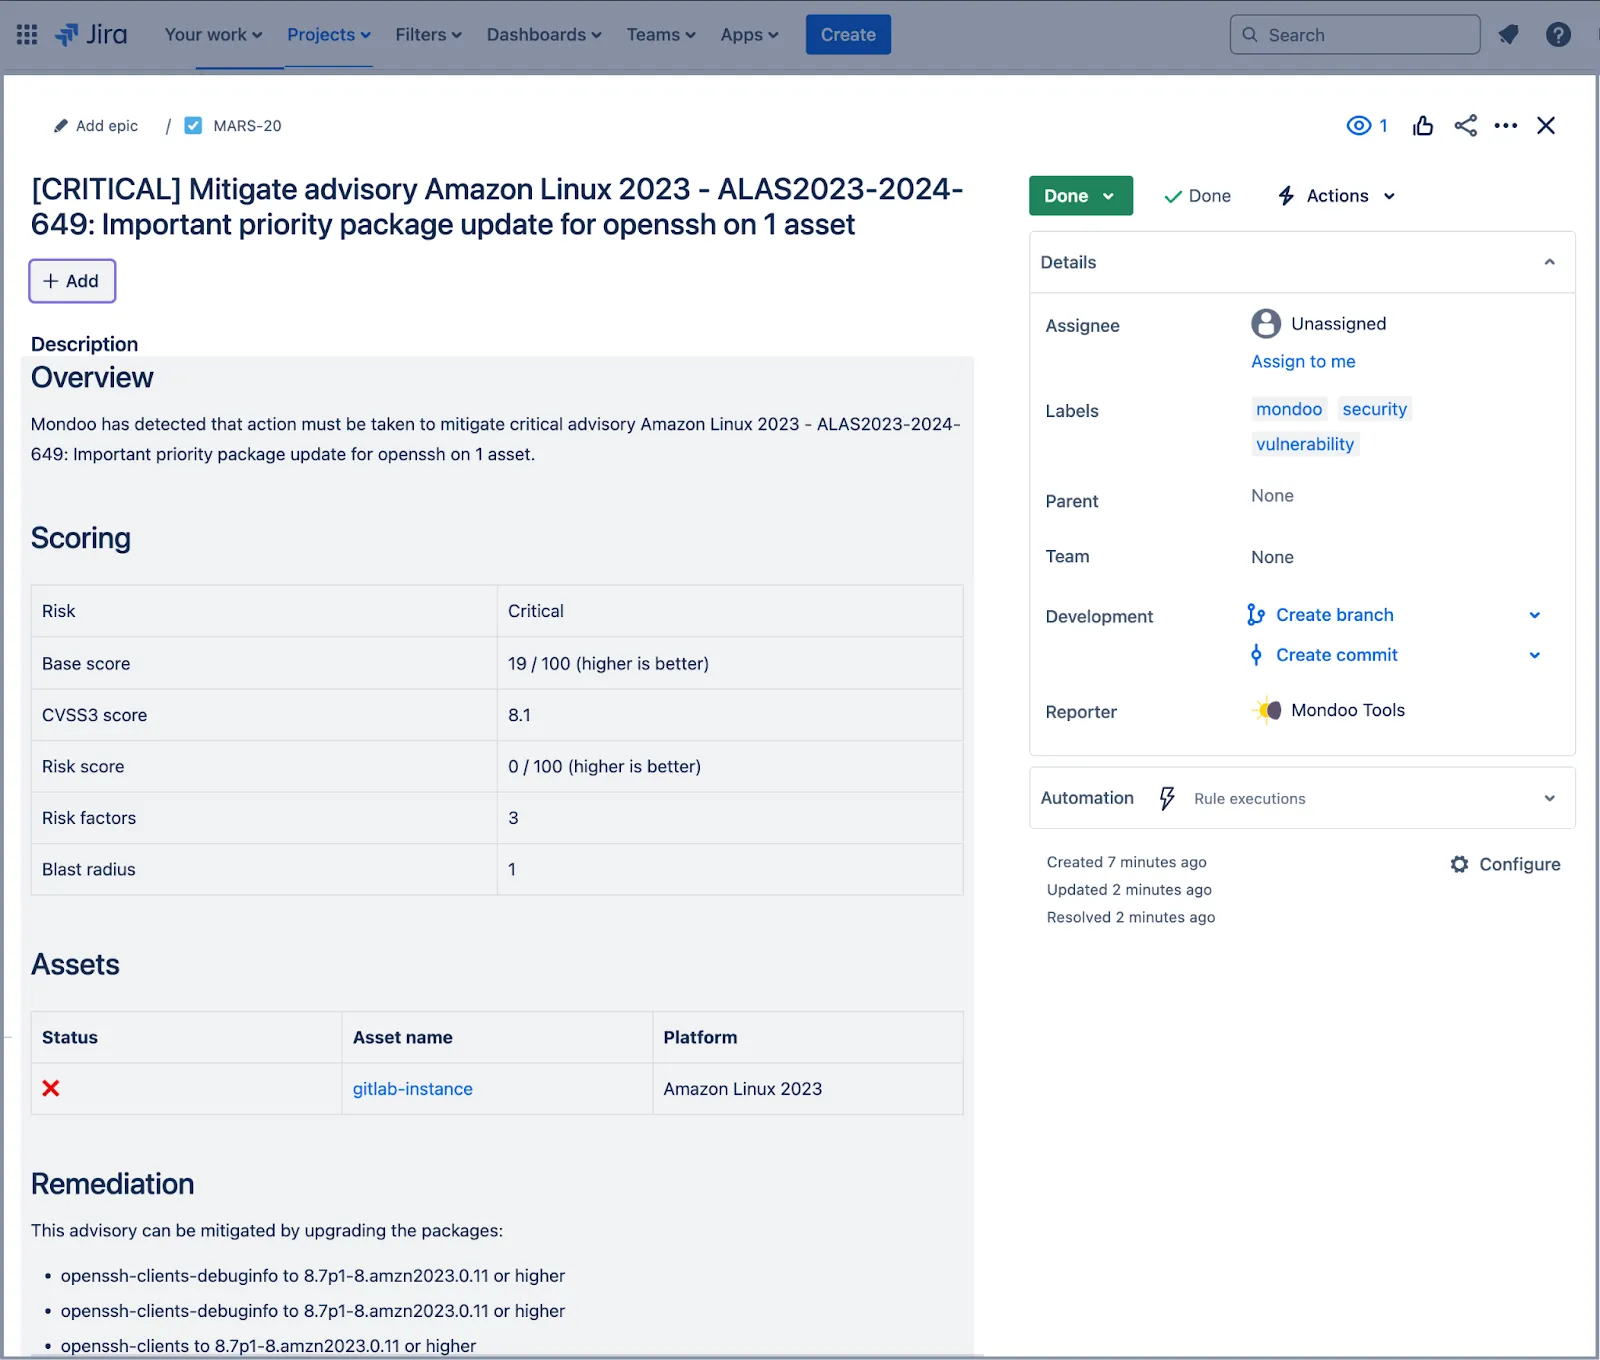Click the Amazon Linux 2023 platform cell
This screenshot has width=1600, height=1360.
pyautogui.click(x=808, y=1089)
